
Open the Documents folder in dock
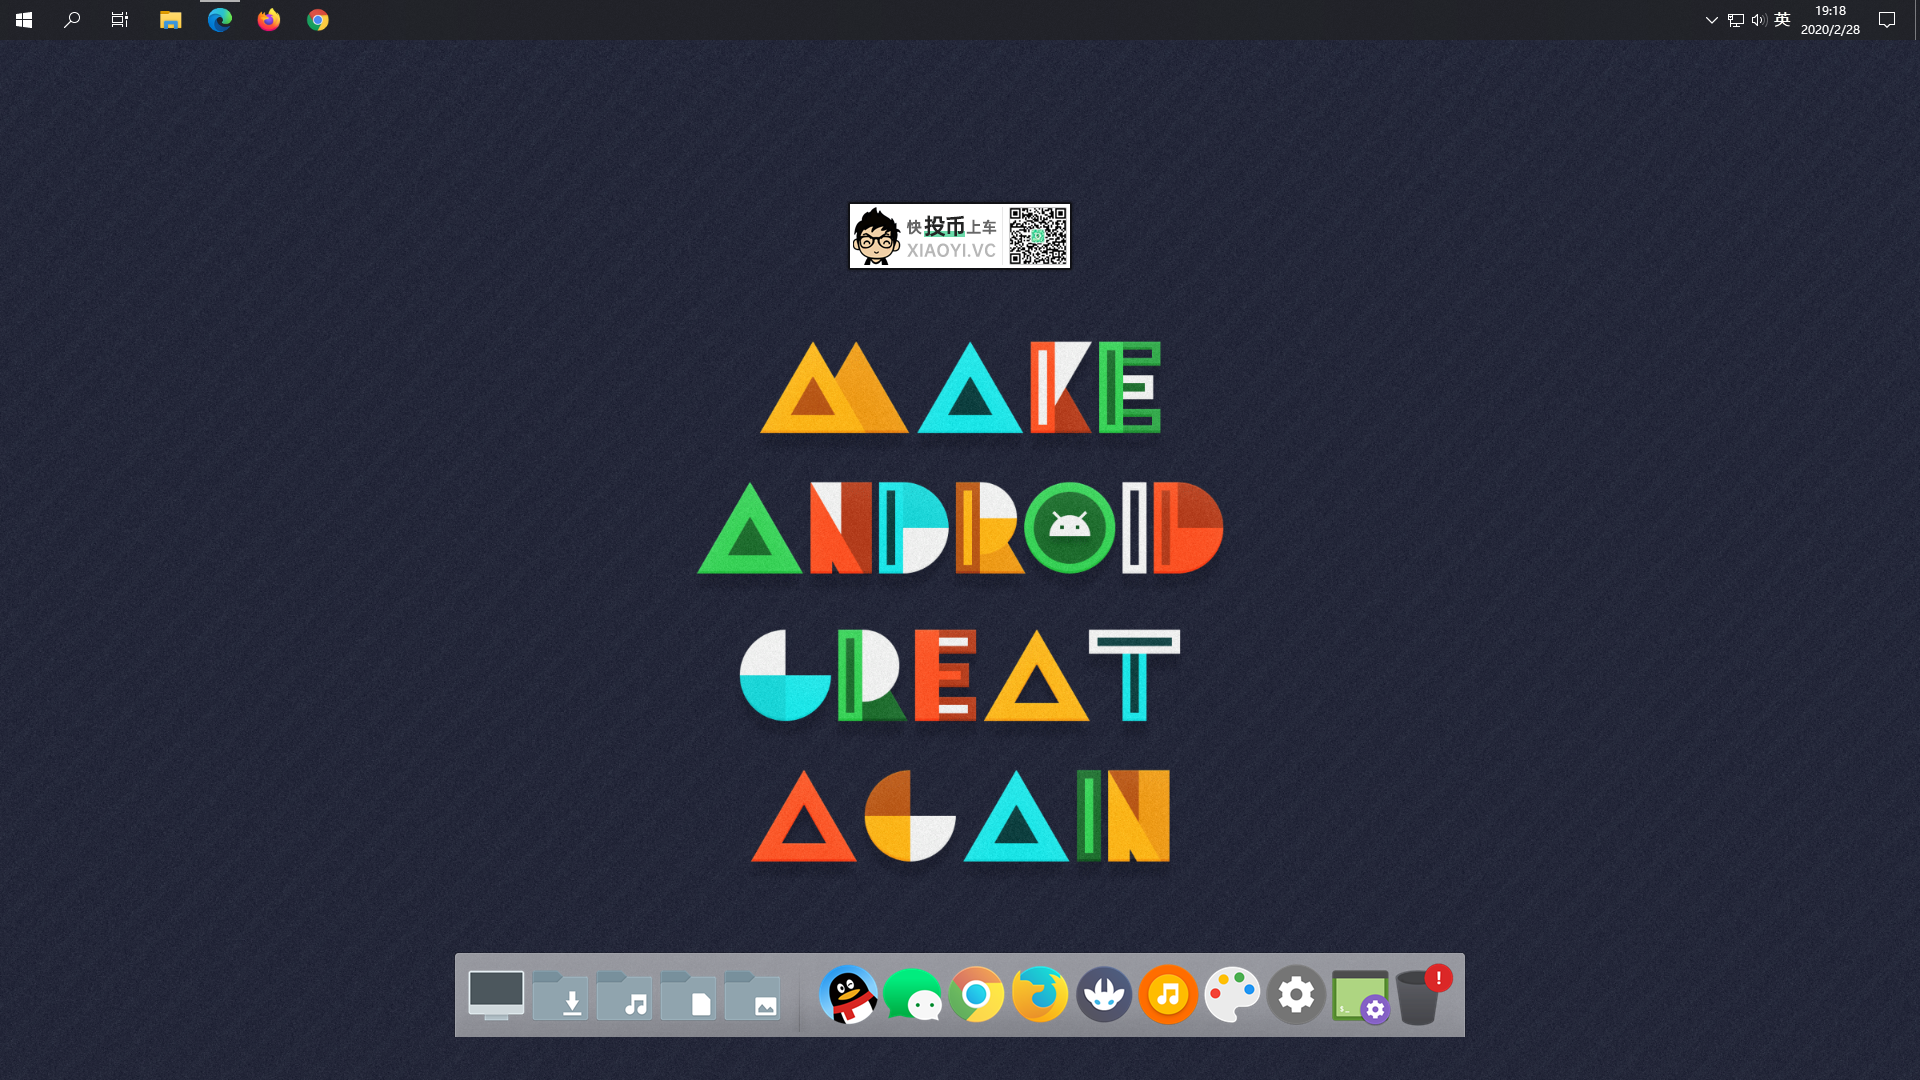[x=688, y=996]
